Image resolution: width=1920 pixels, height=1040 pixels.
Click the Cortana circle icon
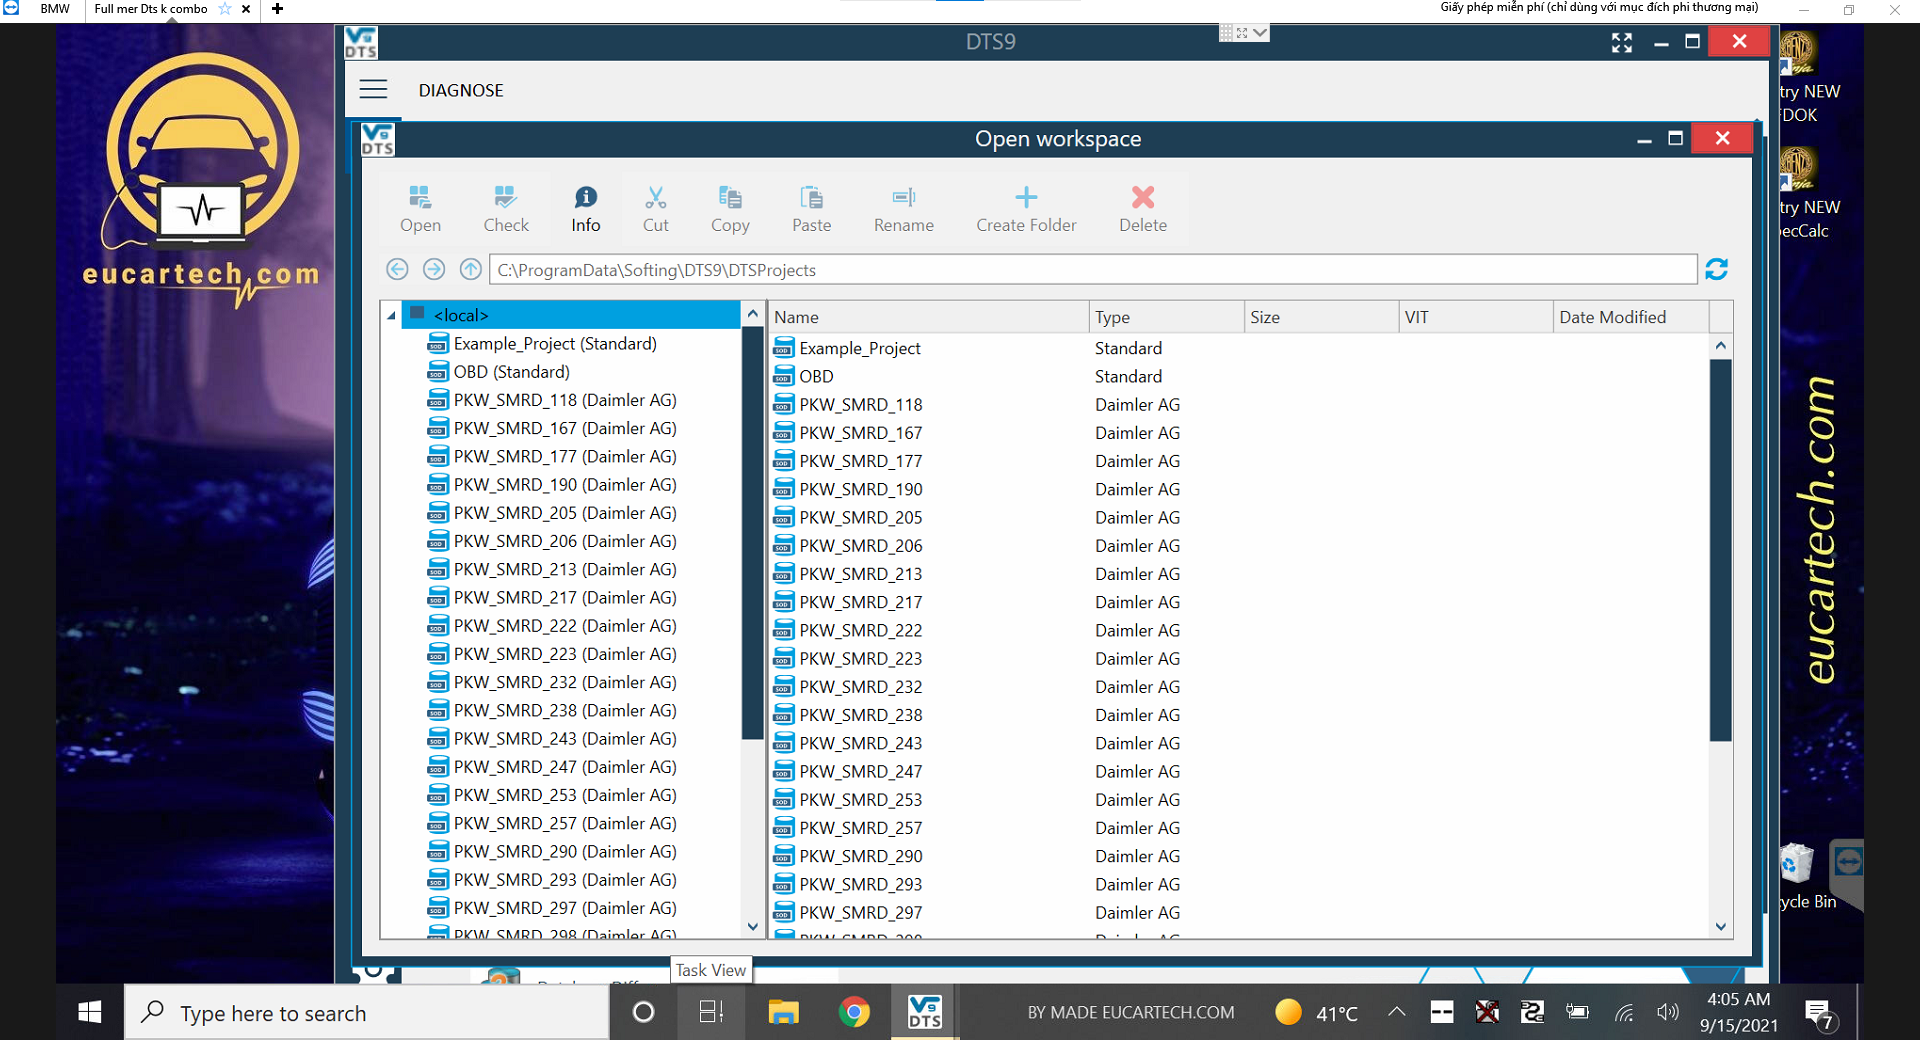644,1012
